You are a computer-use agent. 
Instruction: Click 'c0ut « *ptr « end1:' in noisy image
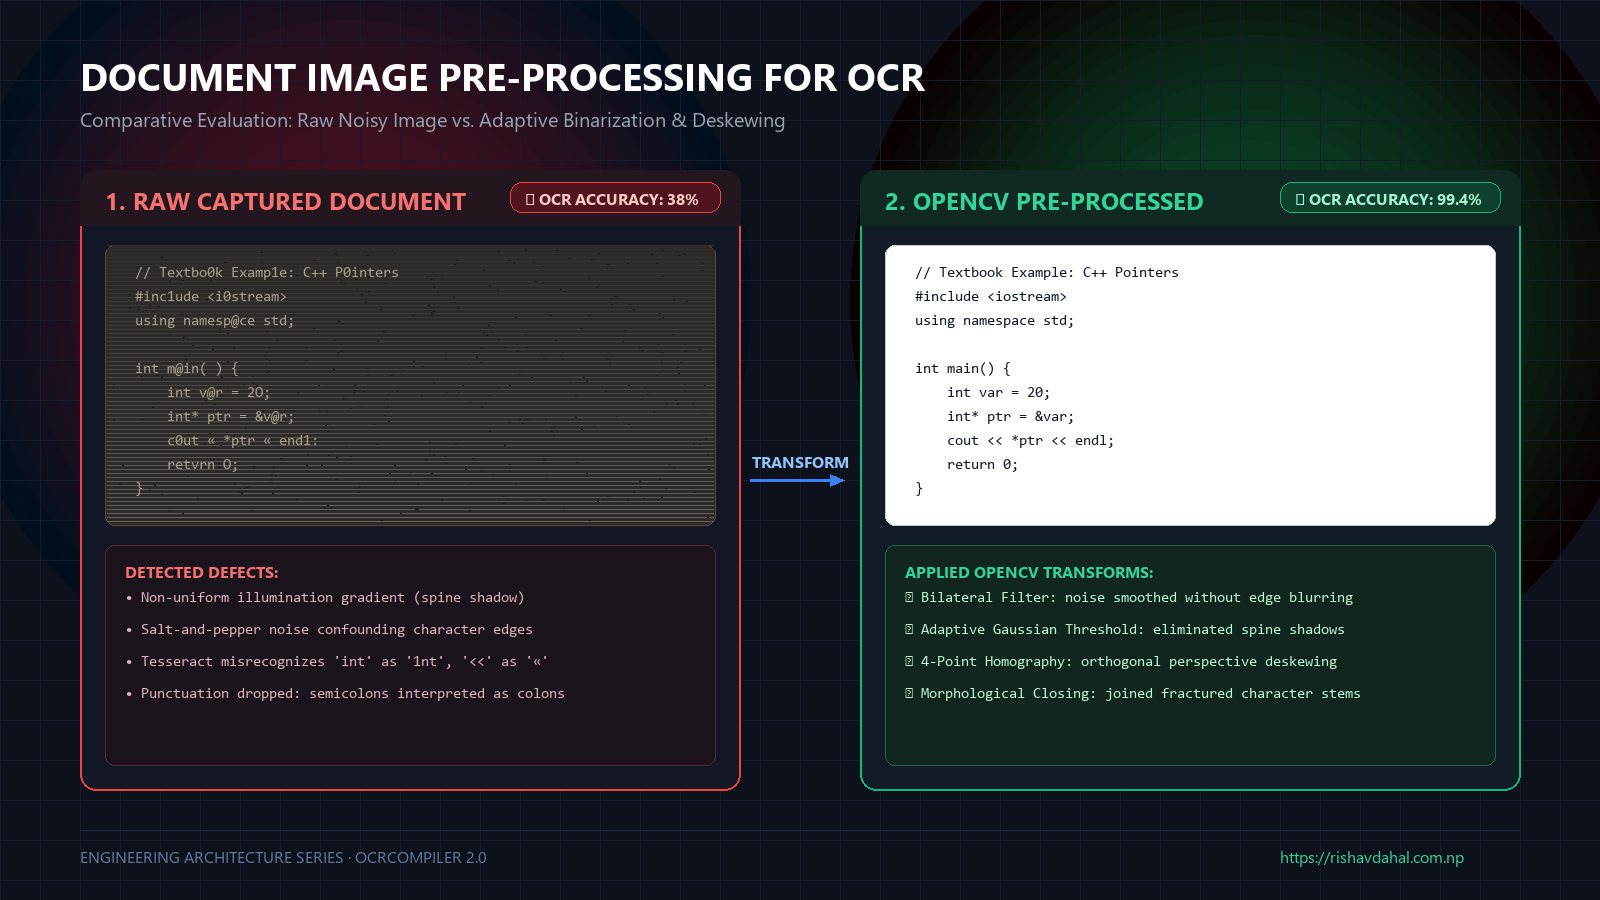(x=243, y=440)
